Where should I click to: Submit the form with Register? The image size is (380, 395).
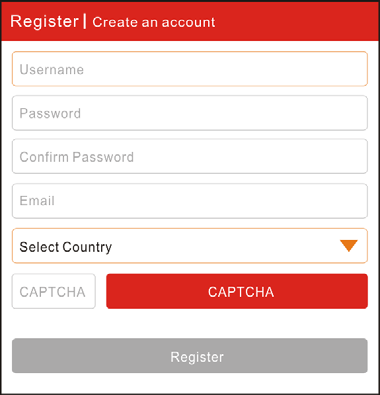coord(190,356)
